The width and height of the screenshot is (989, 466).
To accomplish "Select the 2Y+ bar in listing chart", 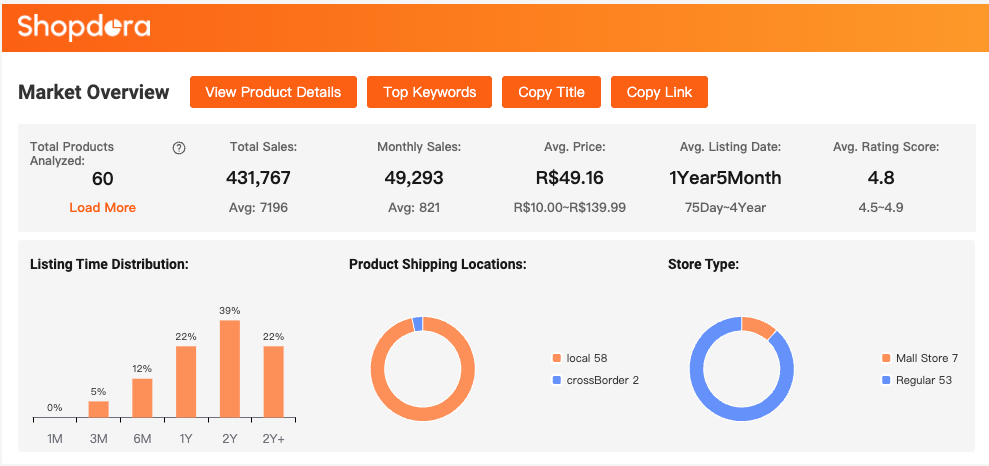I will tap(273, 381).
